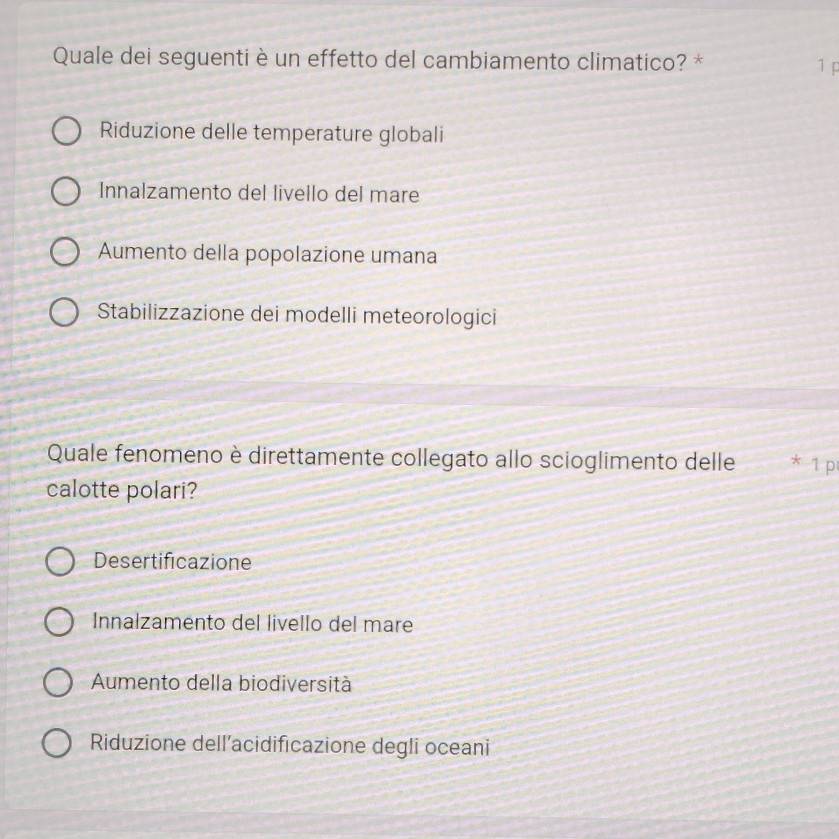Click the points indicator of the second question
Viewport: 839px width, 839px height.
(x=825, y=464)
